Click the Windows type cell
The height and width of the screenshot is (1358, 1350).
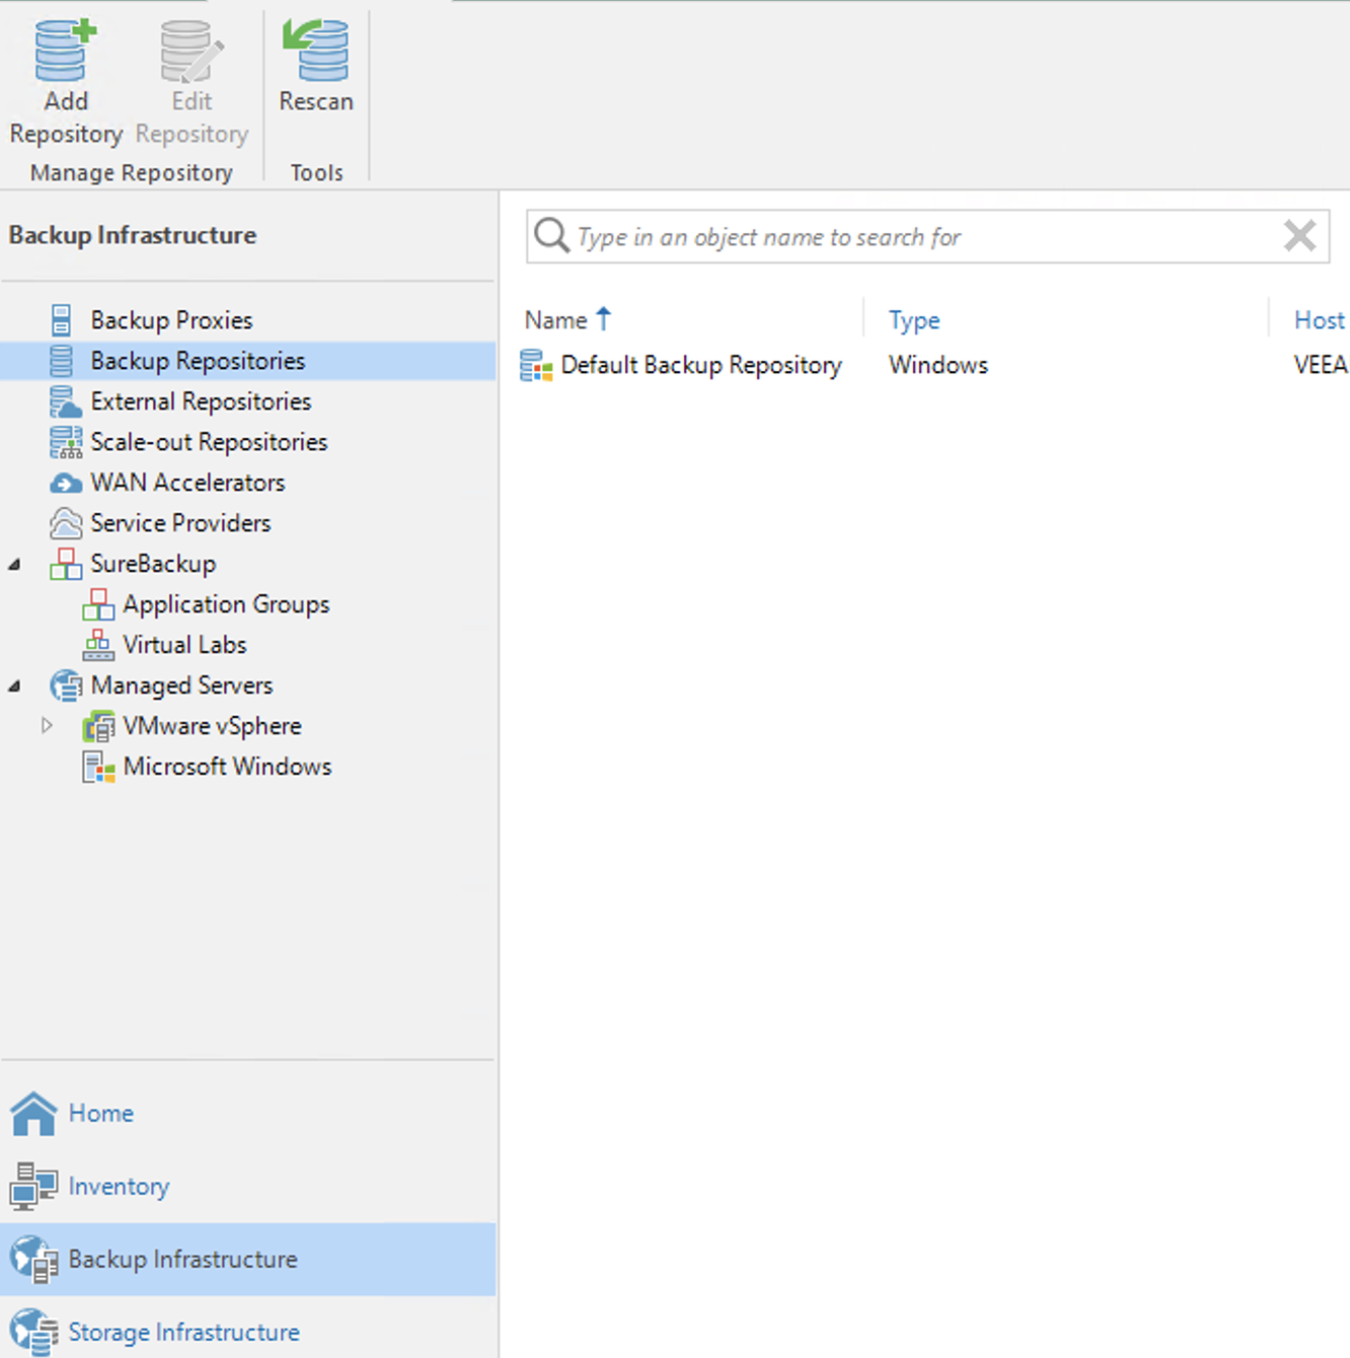coord(938,365)
